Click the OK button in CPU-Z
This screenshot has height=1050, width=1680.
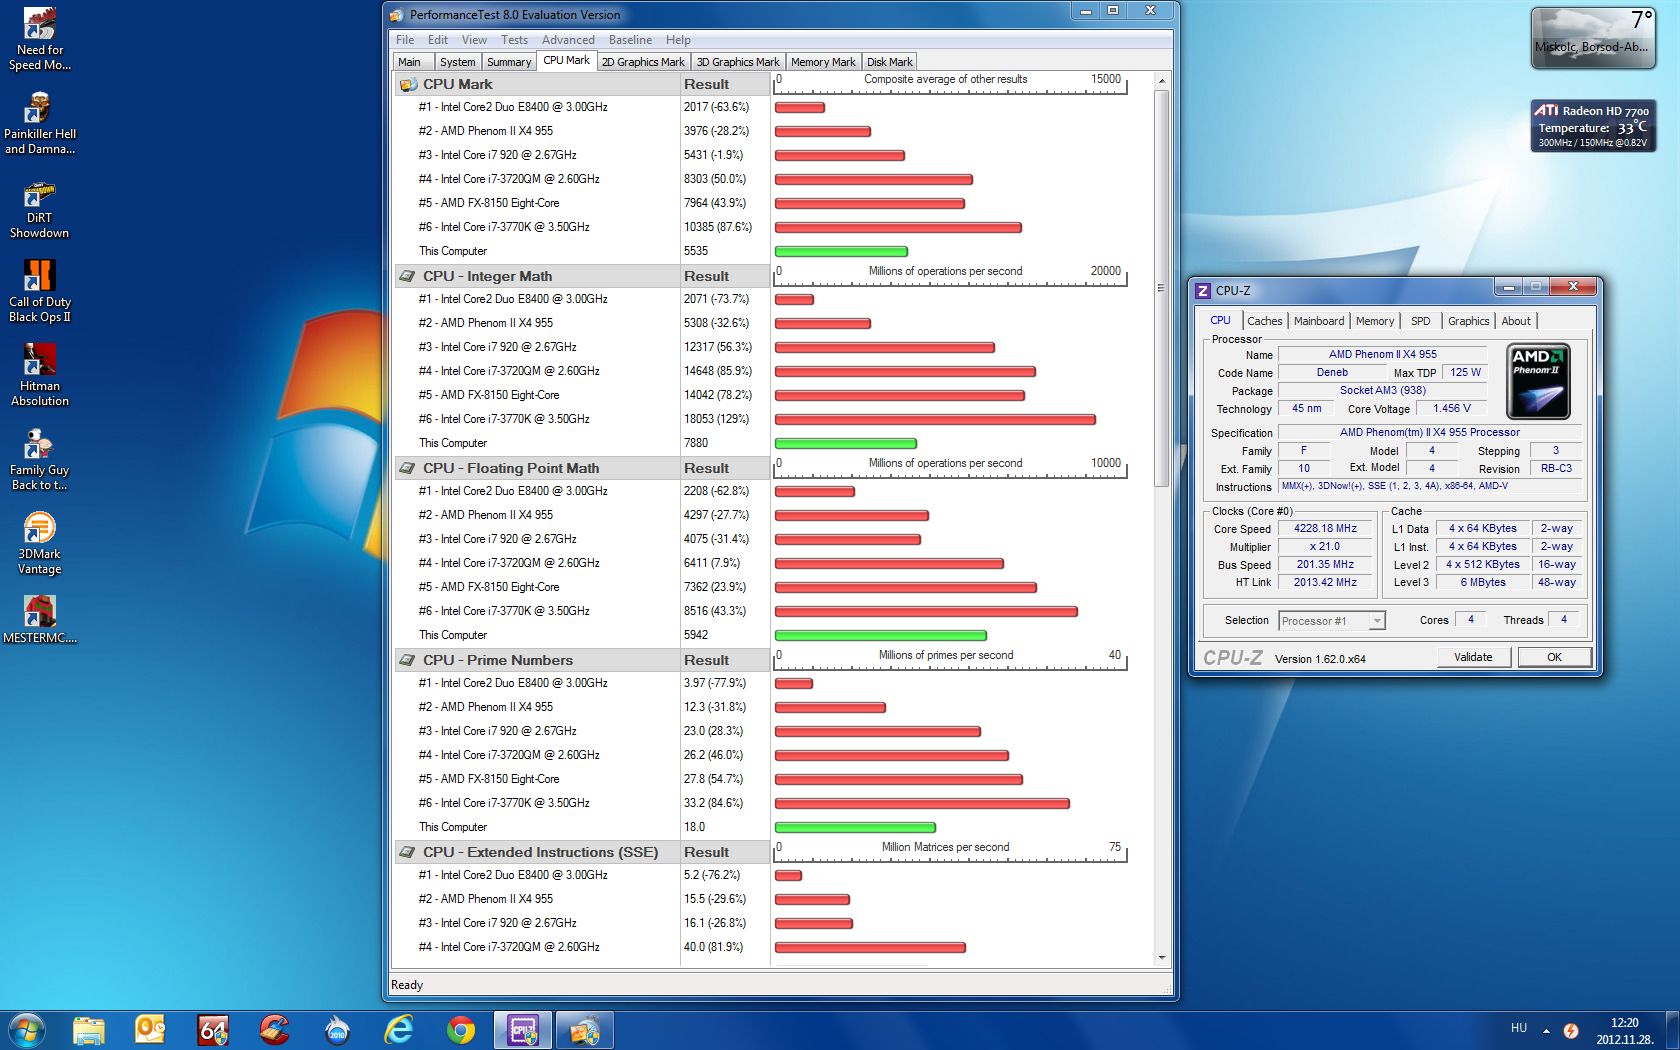point(1554,657)
